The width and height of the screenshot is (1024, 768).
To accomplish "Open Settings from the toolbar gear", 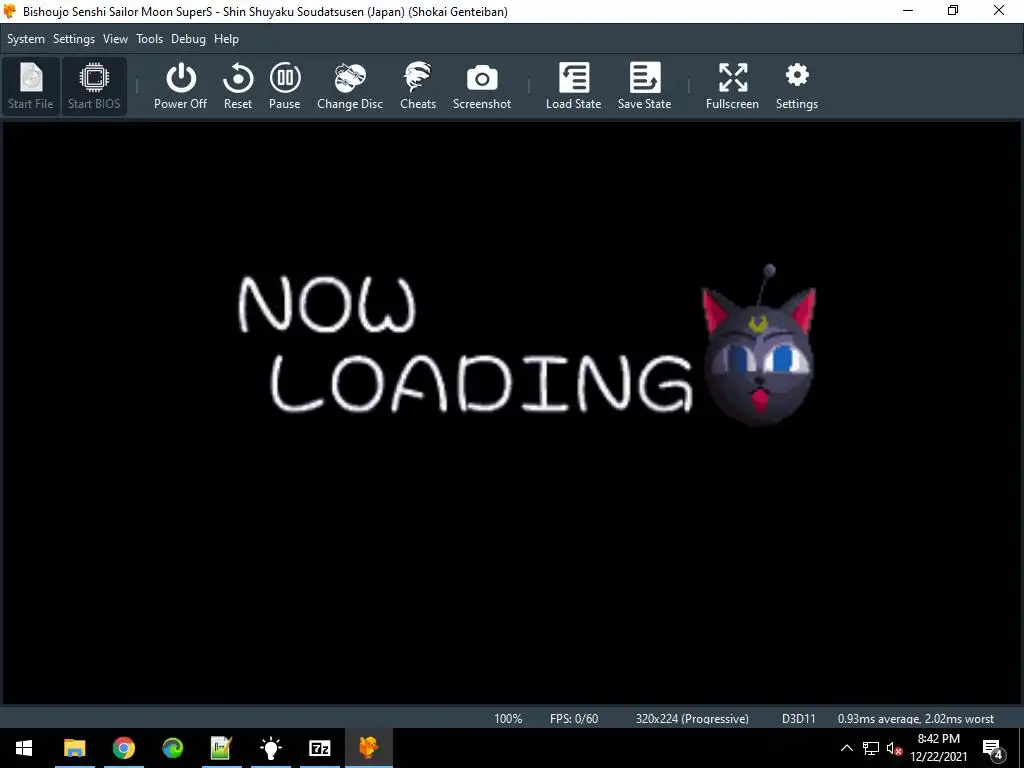I will point(797,86).
